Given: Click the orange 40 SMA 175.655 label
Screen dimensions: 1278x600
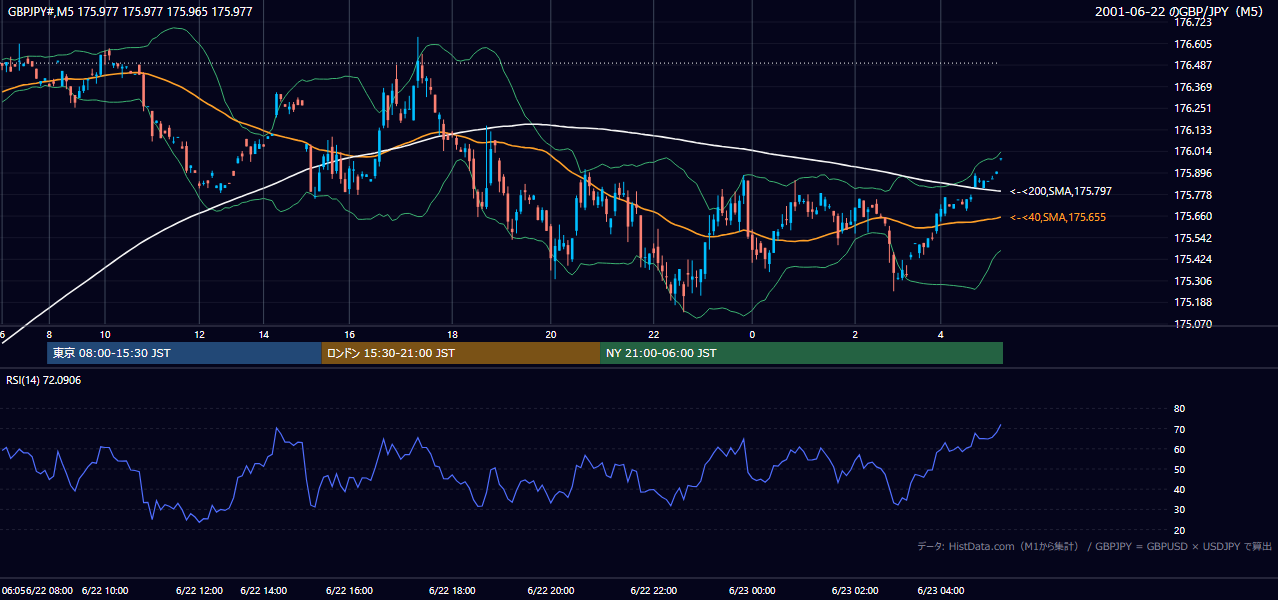Looking at the screenshot, I should [1058, 217].
